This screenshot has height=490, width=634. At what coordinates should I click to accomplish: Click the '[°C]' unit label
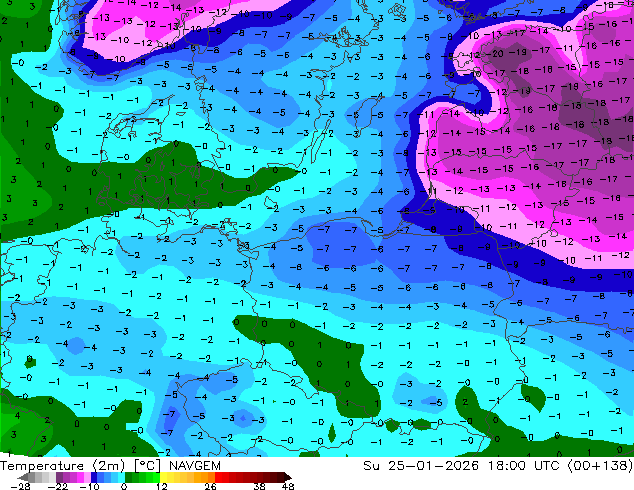click(147, 466)
